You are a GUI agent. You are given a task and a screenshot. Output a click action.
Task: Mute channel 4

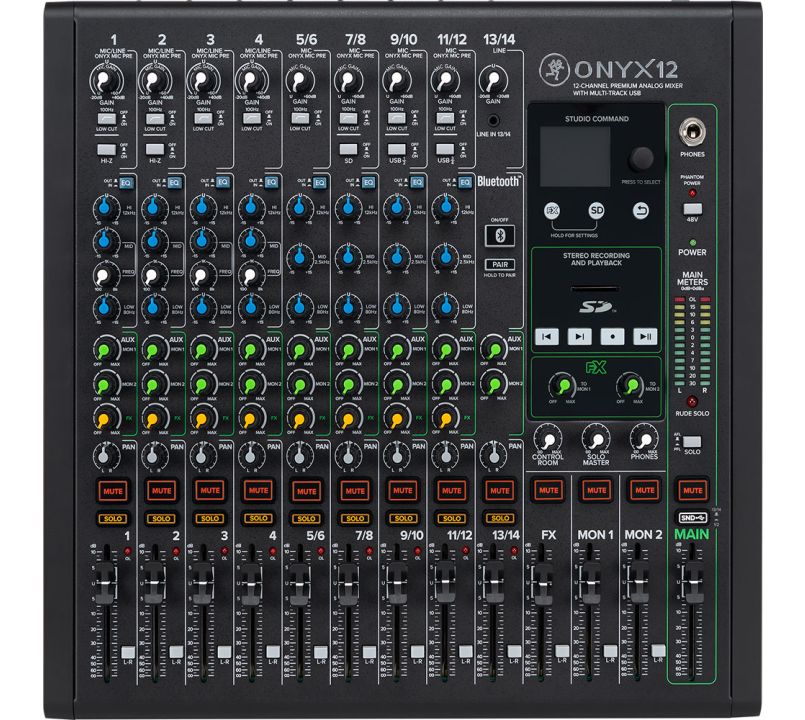(258, 491)
